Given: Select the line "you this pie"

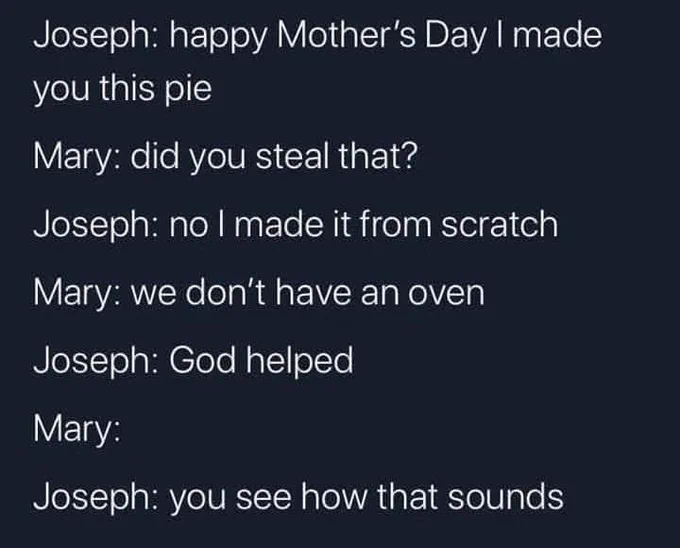Looking at the screenshot, I should pos(123,88).
